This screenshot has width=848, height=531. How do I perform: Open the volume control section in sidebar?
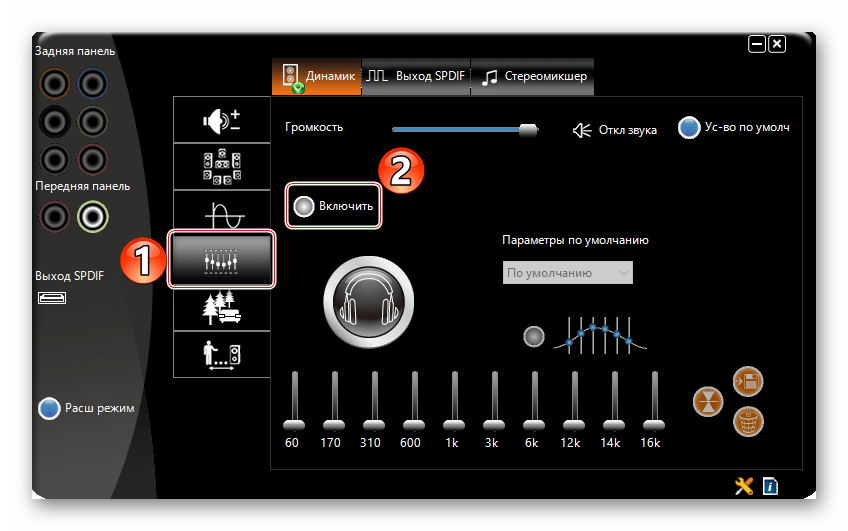coord(222,122)
